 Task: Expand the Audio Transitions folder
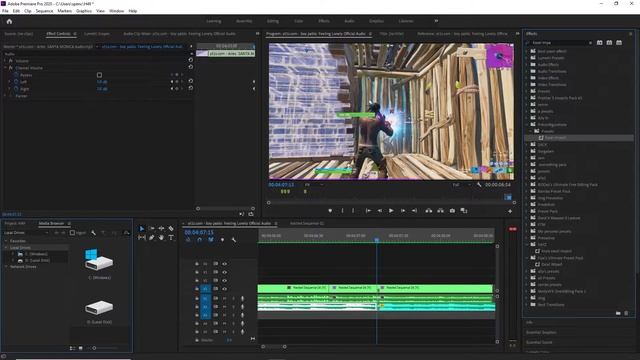click(527, 71)
